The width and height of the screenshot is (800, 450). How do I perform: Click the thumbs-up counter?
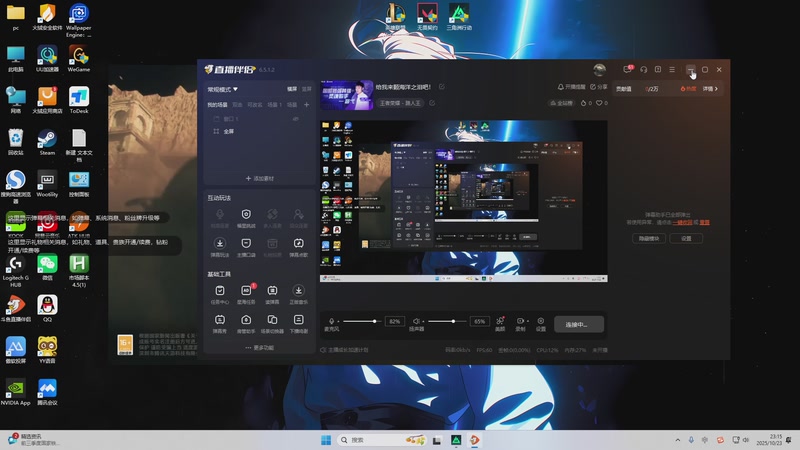586,103
